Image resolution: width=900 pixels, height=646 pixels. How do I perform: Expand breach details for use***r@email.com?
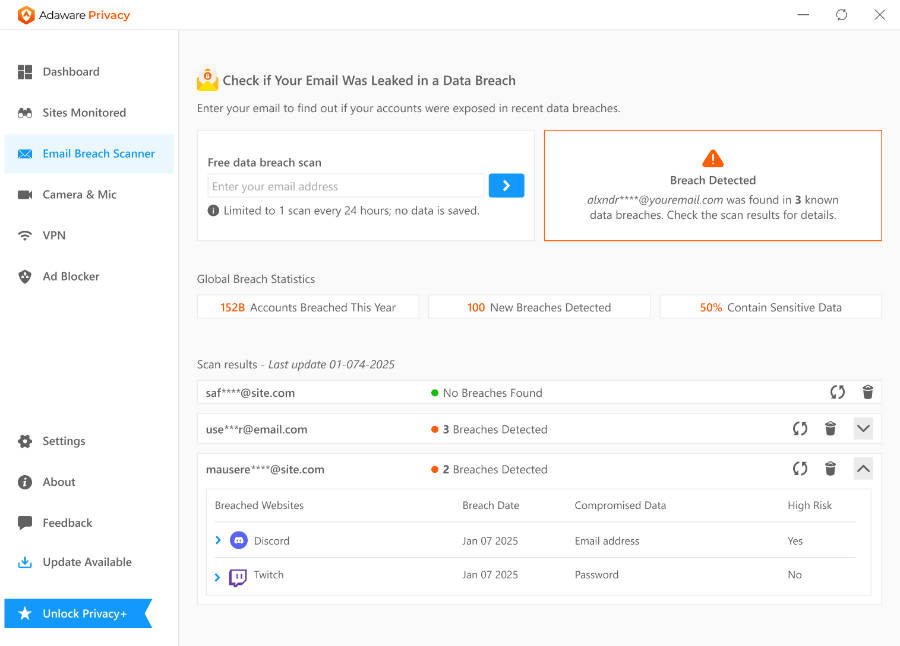click(x=863, y=428)
